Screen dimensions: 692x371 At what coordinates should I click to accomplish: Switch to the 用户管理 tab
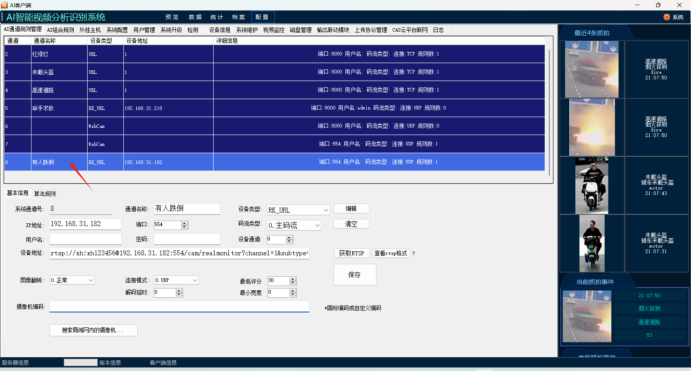point(144,30)
